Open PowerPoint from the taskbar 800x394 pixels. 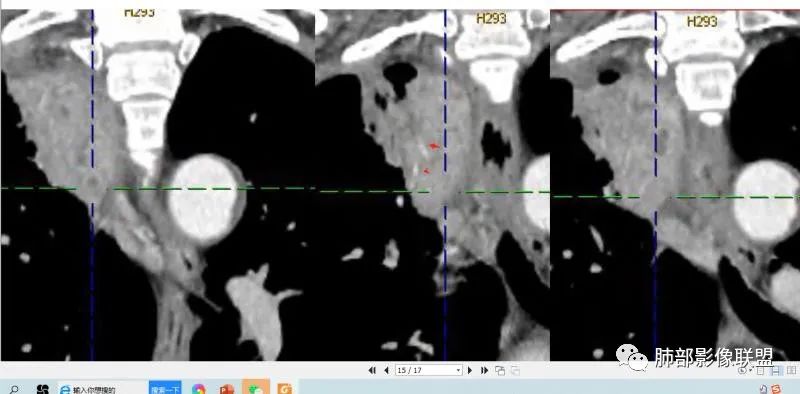(227, 389)
